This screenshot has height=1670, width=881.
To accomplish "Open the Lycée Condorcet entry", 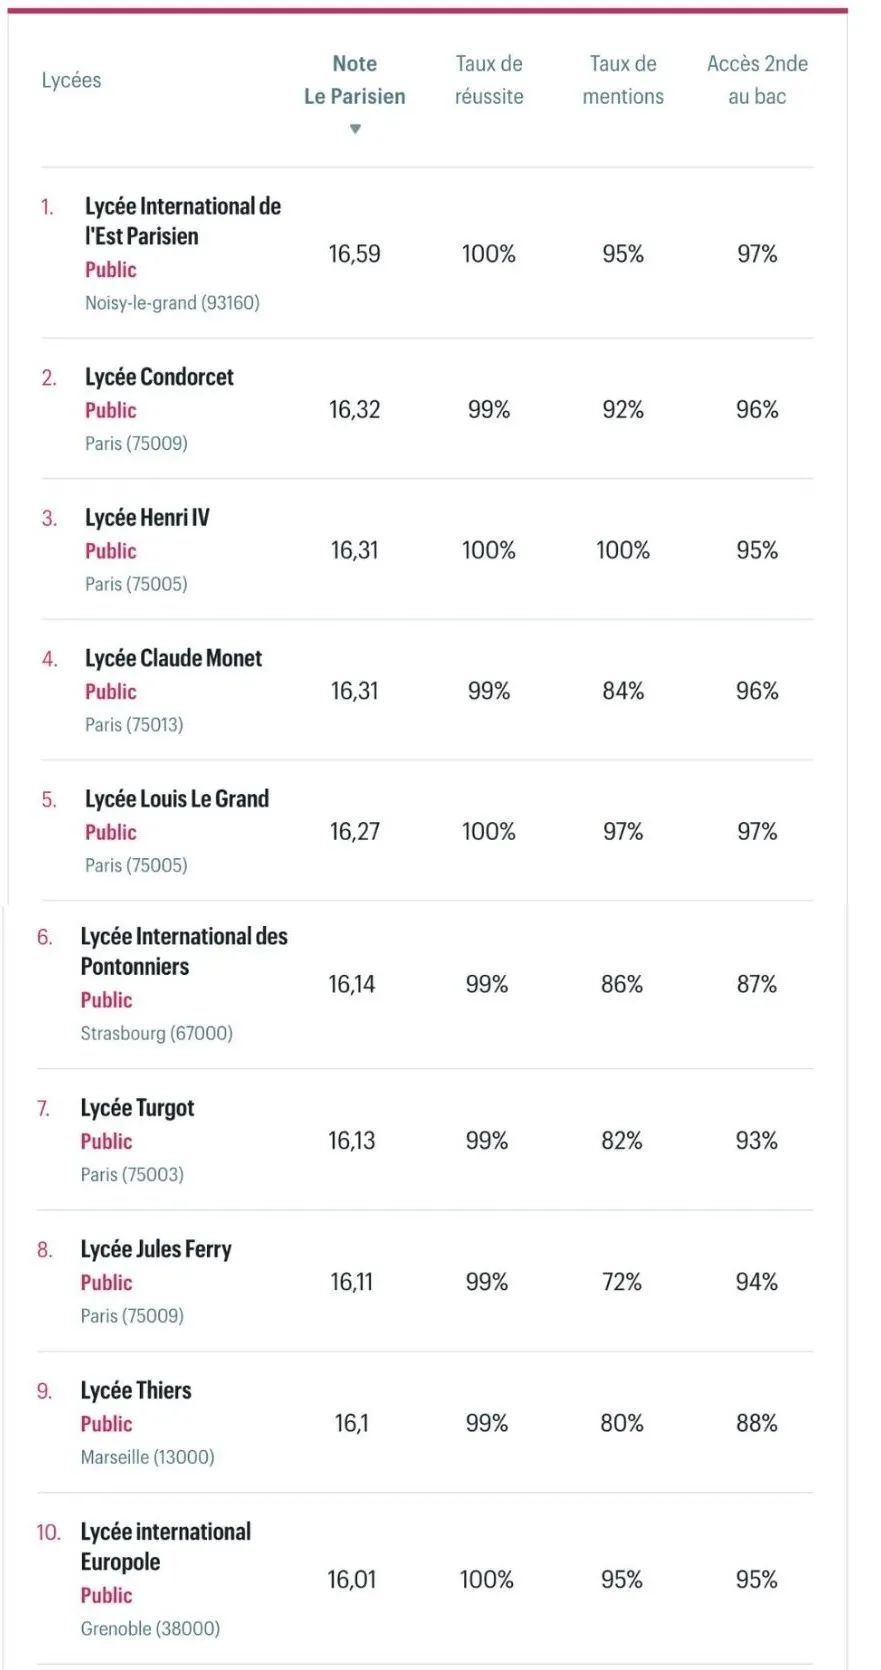I will (159, 377).
